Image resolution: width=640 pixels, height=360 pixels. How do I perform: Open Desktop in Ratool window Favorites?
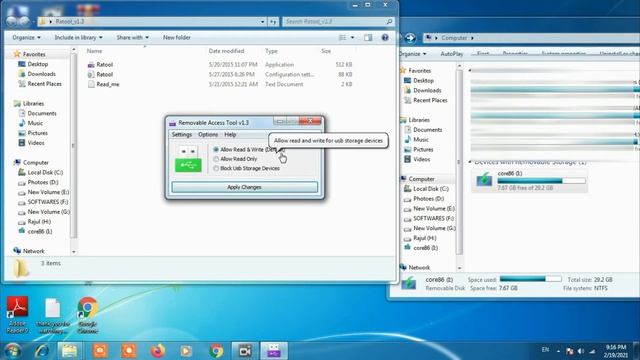(33, 64)
